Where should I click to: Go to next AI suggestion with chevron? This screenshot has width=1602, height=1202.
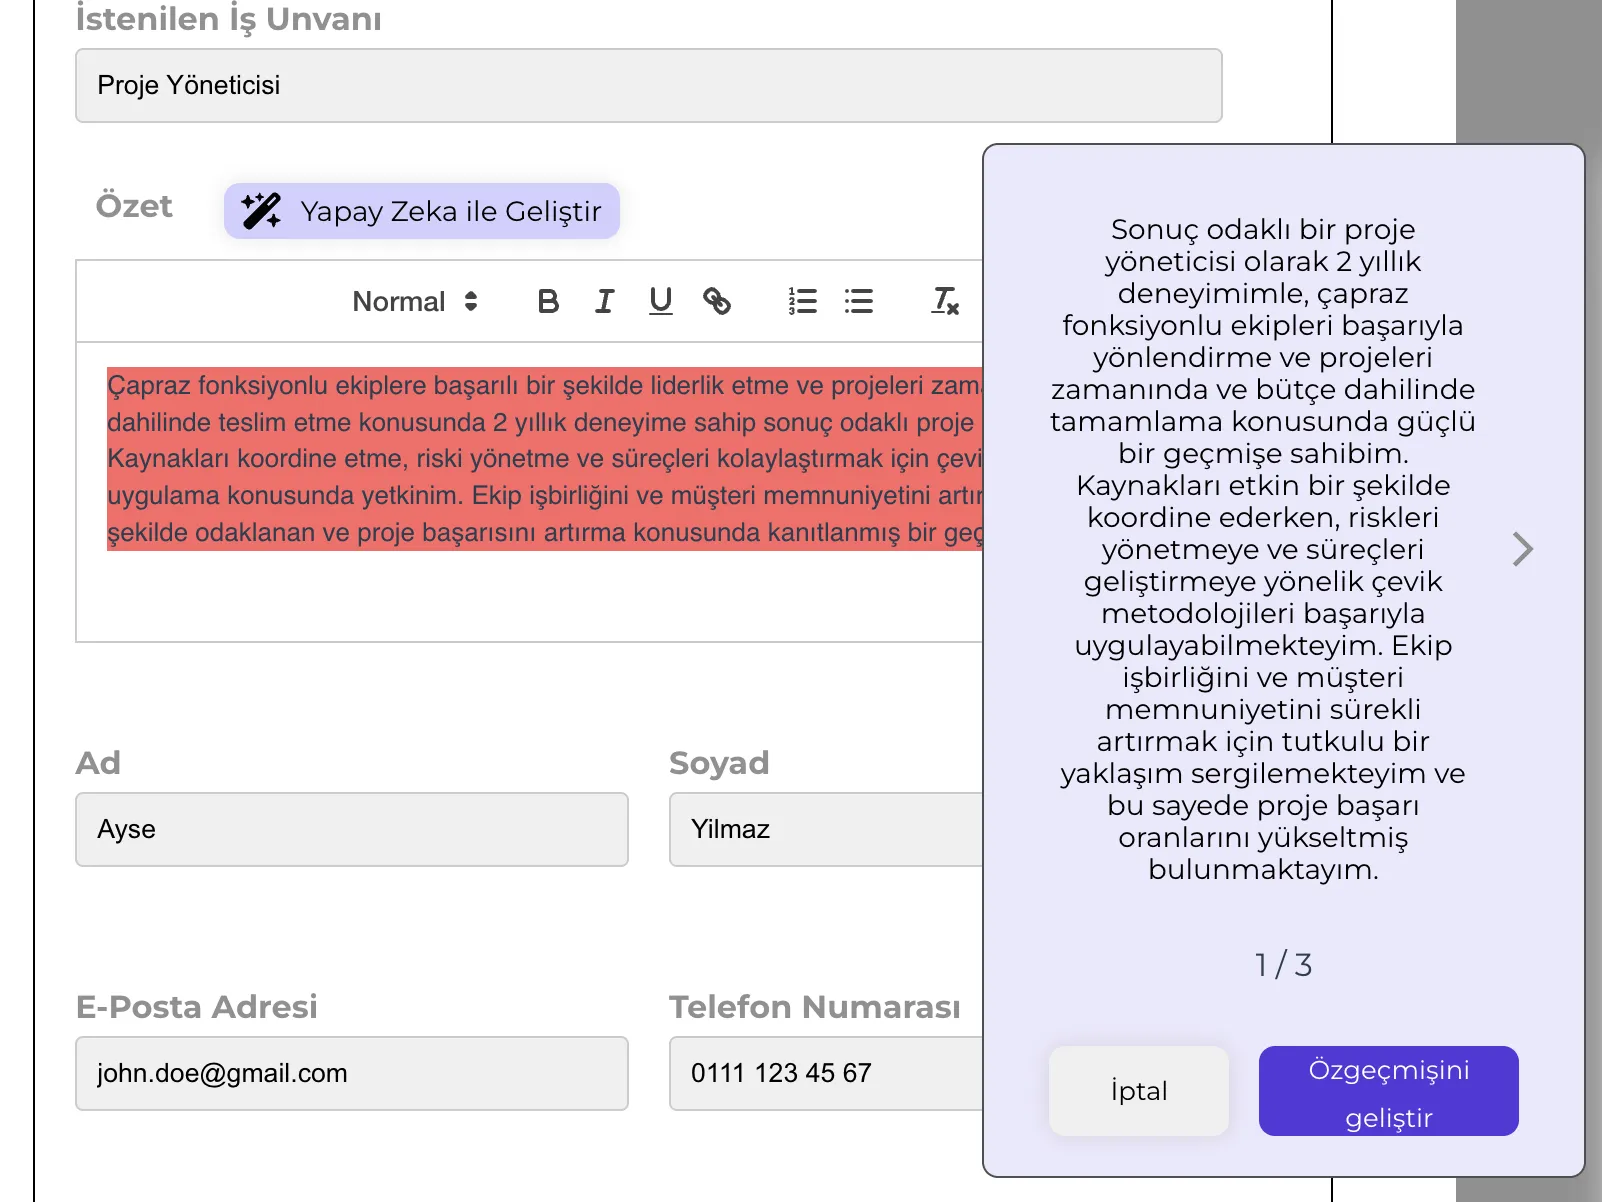tap(1522, 549)
